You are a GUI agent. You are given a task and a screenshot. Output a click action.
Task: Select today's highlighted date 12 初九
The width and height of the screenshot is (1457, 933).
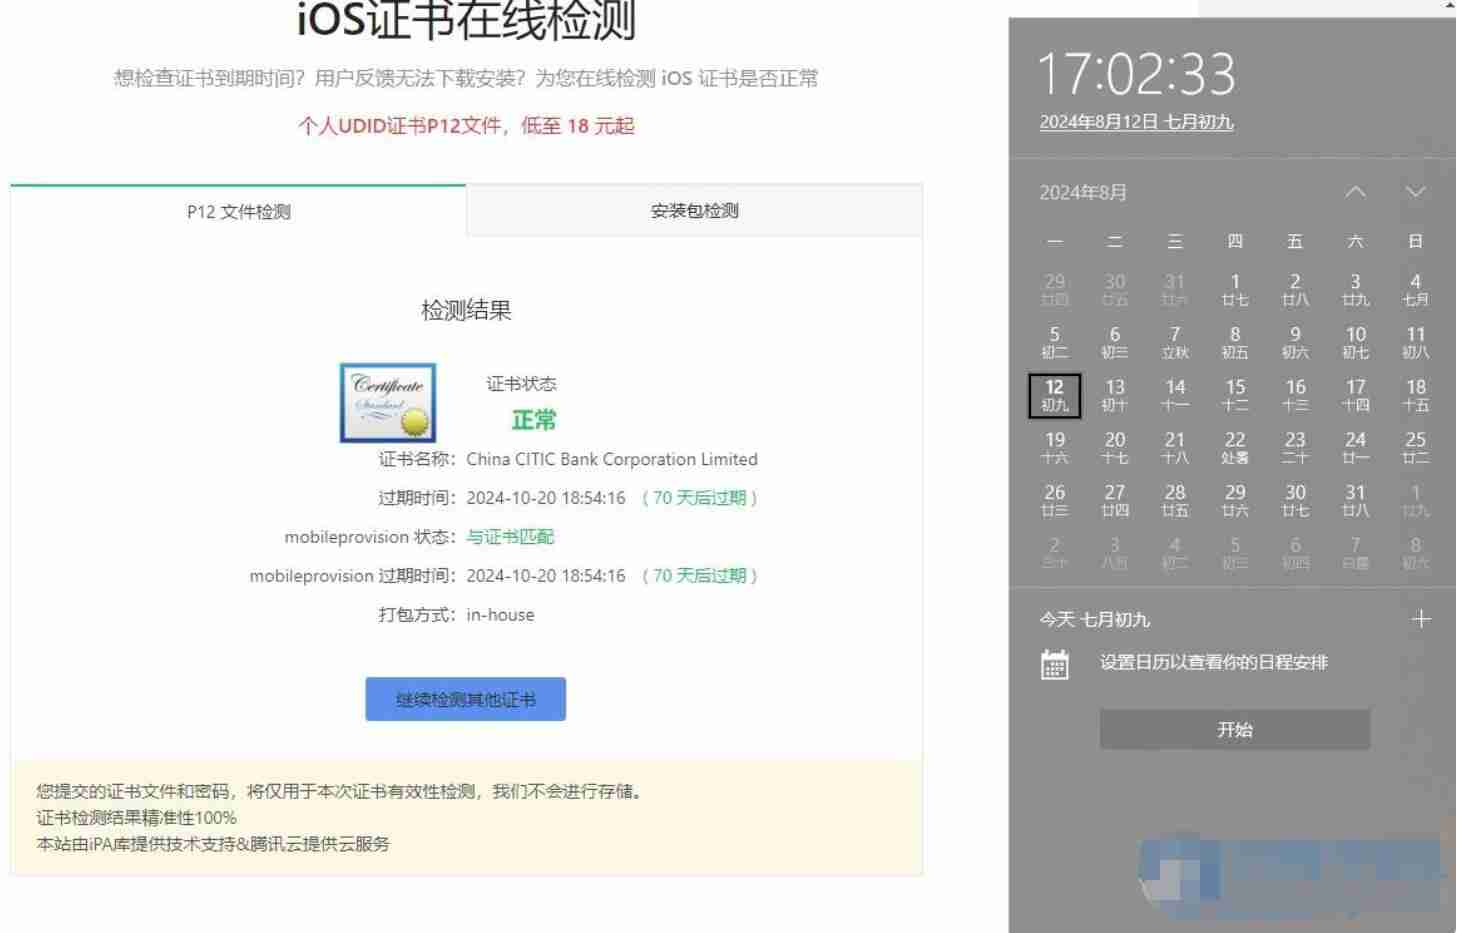pos(1054,394)
